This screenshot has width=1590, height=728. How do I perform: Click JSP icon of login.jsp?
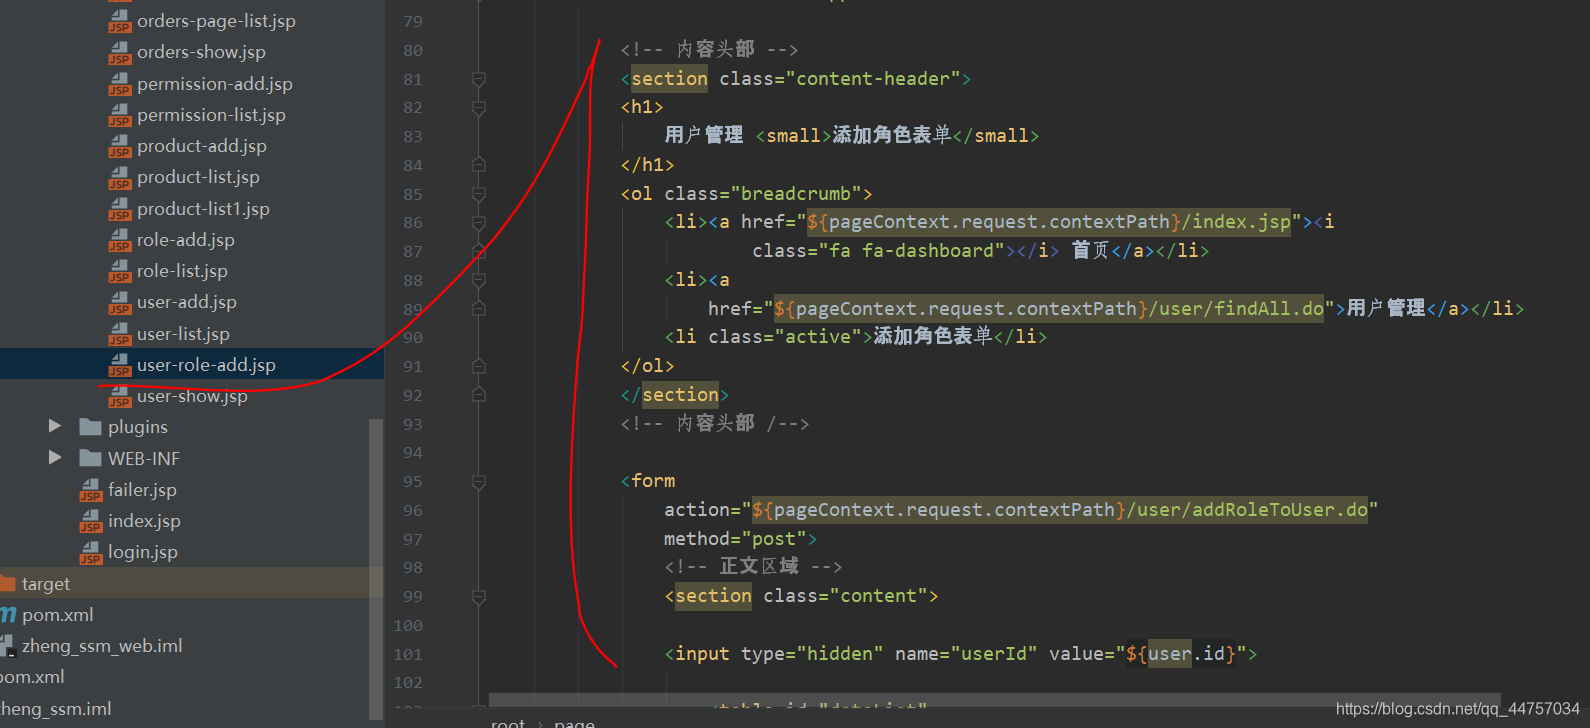pos(91,553)
